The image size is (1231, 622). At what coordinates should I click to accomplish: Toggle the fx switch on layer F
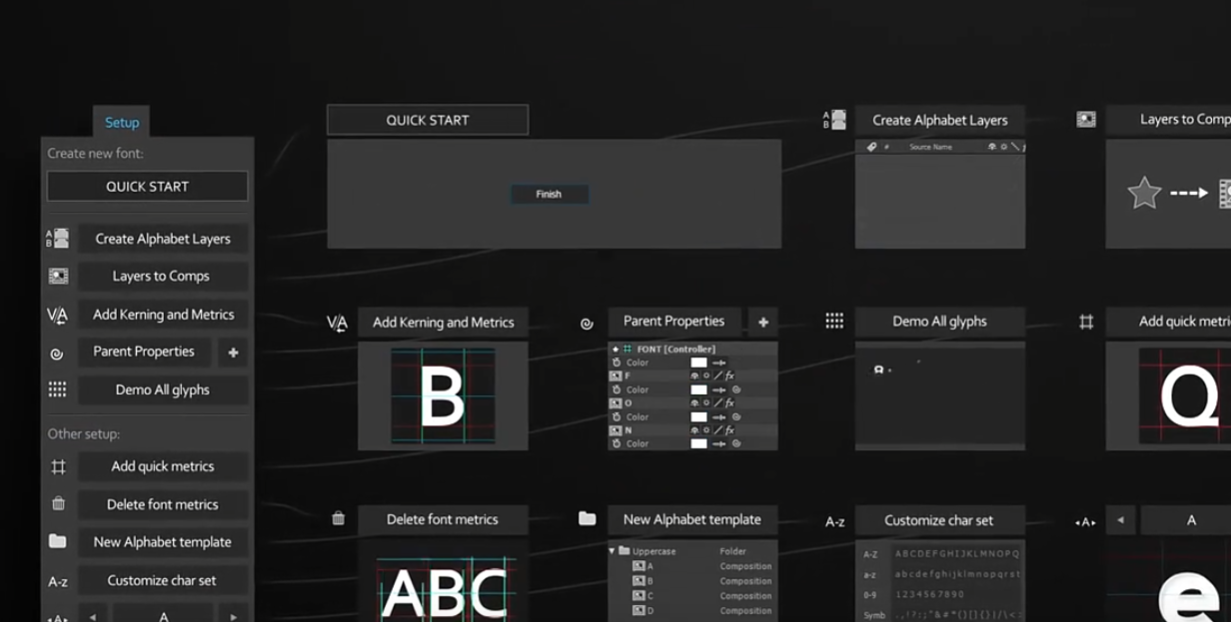pos(730,376)
